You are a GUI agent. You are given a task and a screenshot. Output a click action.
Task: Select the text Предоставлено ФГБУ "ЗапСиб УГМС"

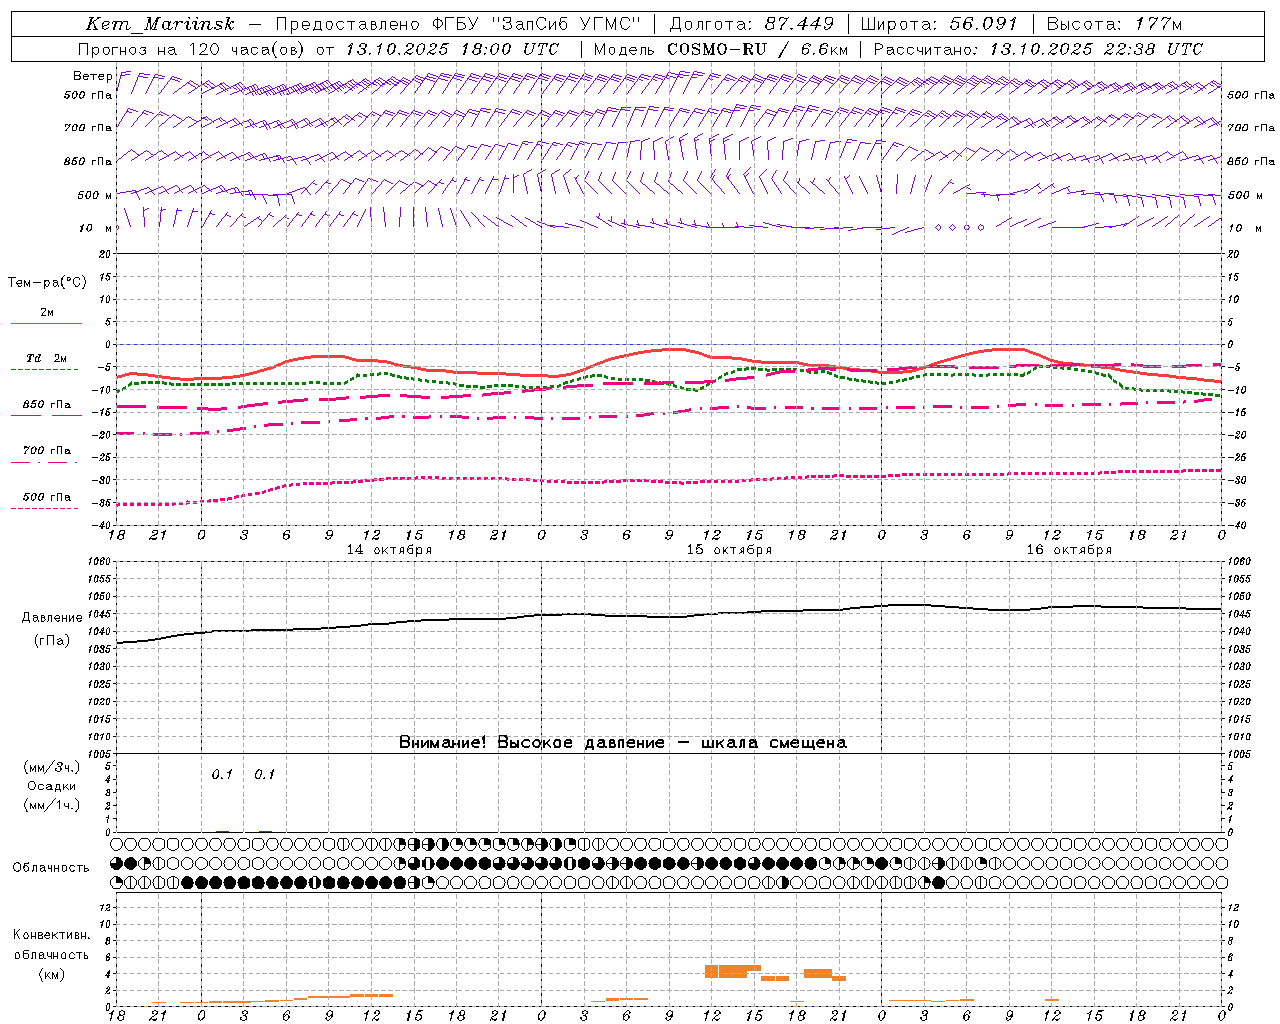point(457,24)
